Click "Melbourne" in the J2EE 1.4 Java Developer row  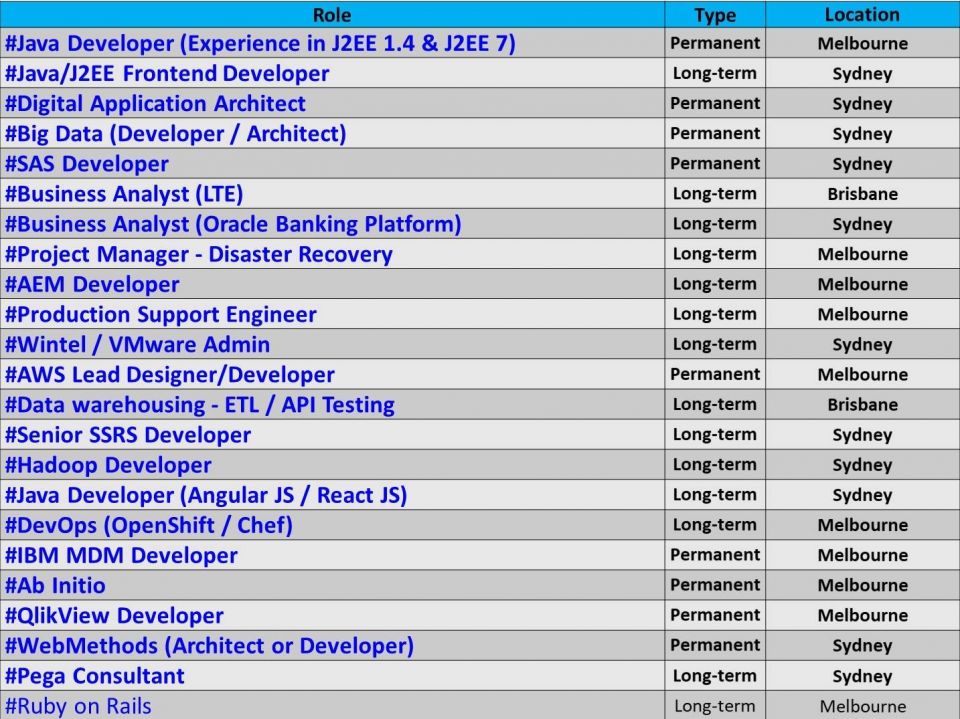click(x=863, y=43)
